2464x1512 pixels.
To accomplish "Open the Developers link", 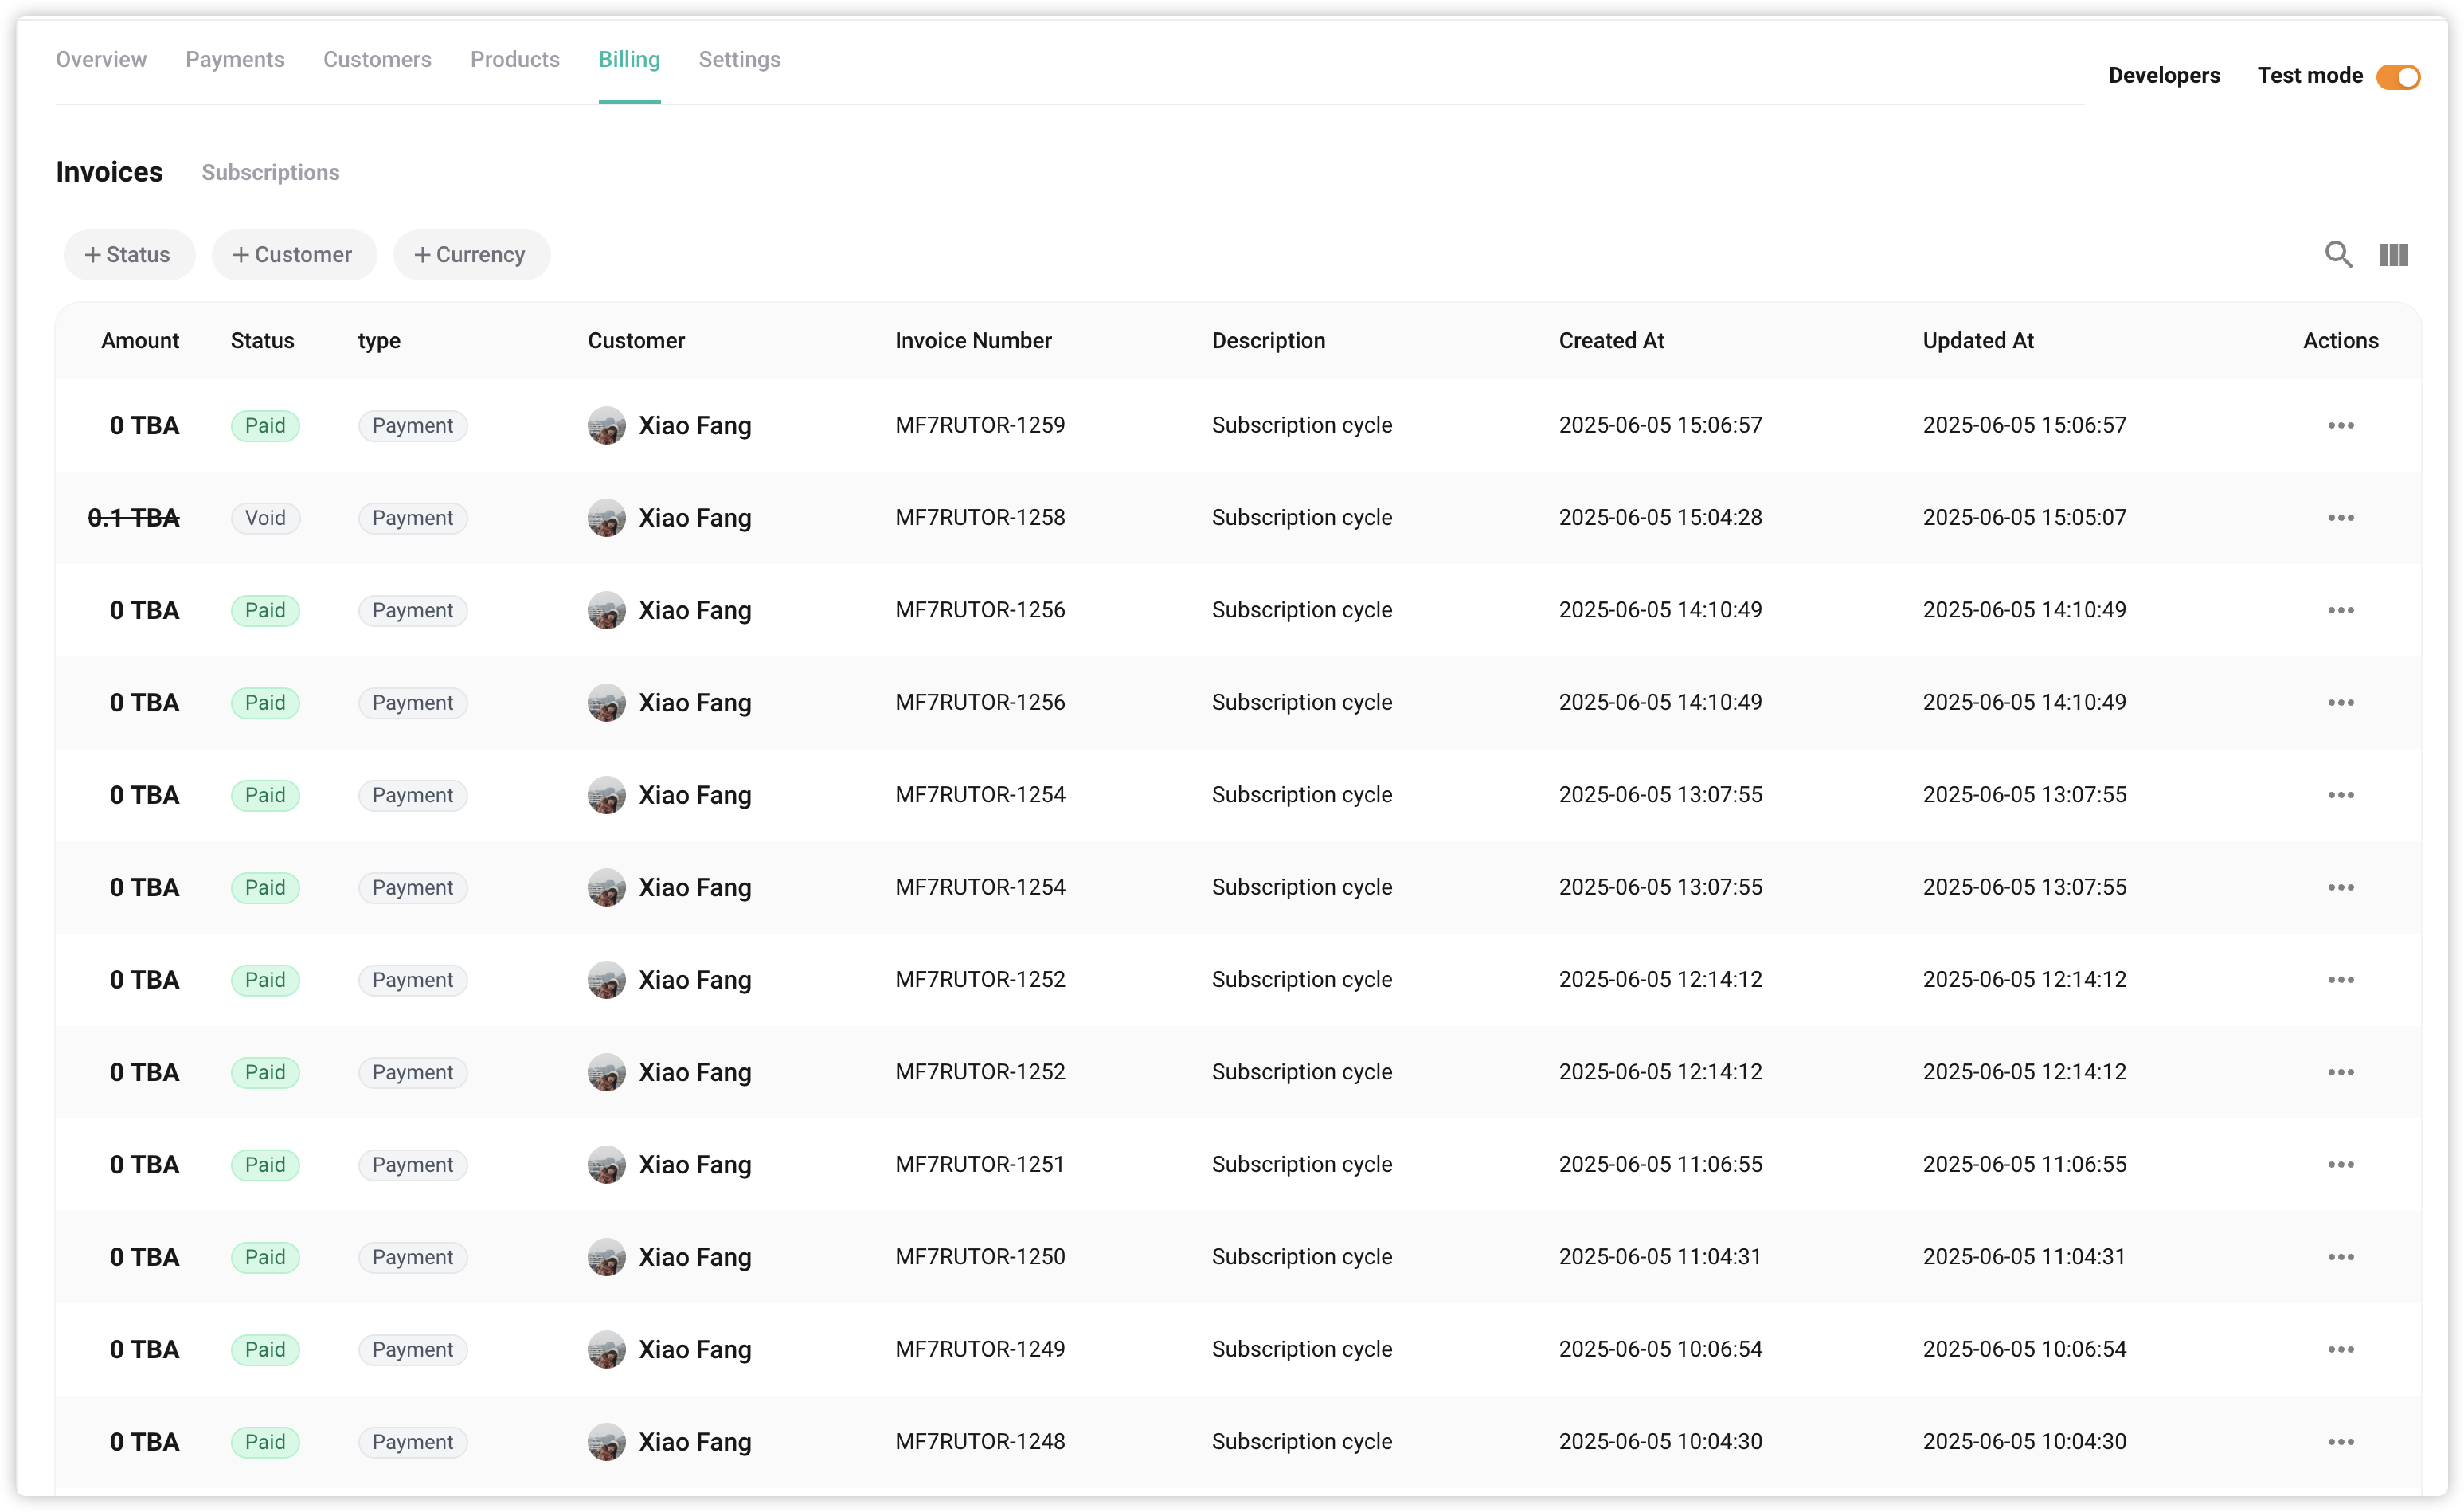I will click(x=2163, y=76).
